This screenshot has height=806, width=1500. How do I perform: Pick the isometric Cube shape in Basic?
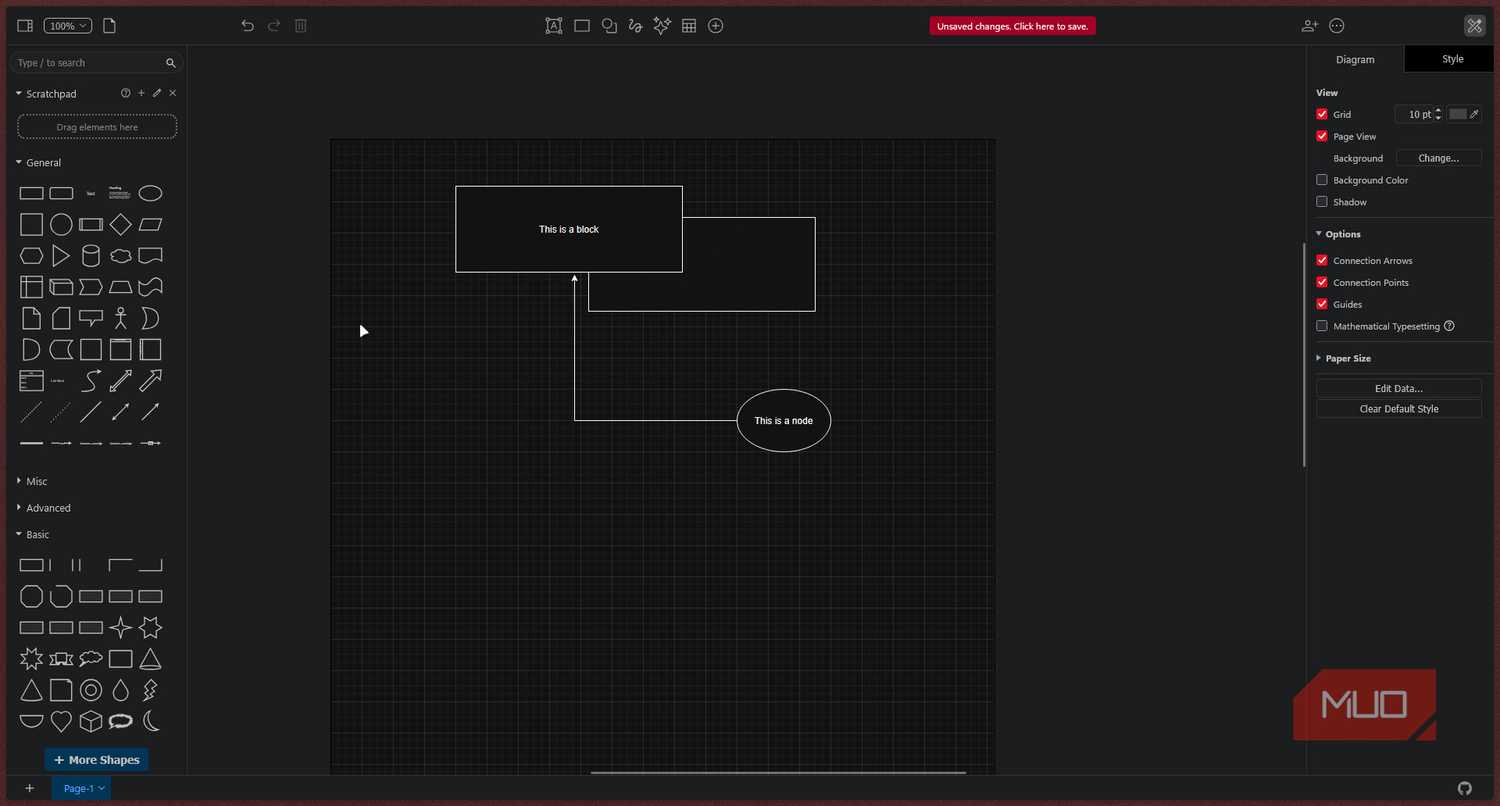coord(91,721)
